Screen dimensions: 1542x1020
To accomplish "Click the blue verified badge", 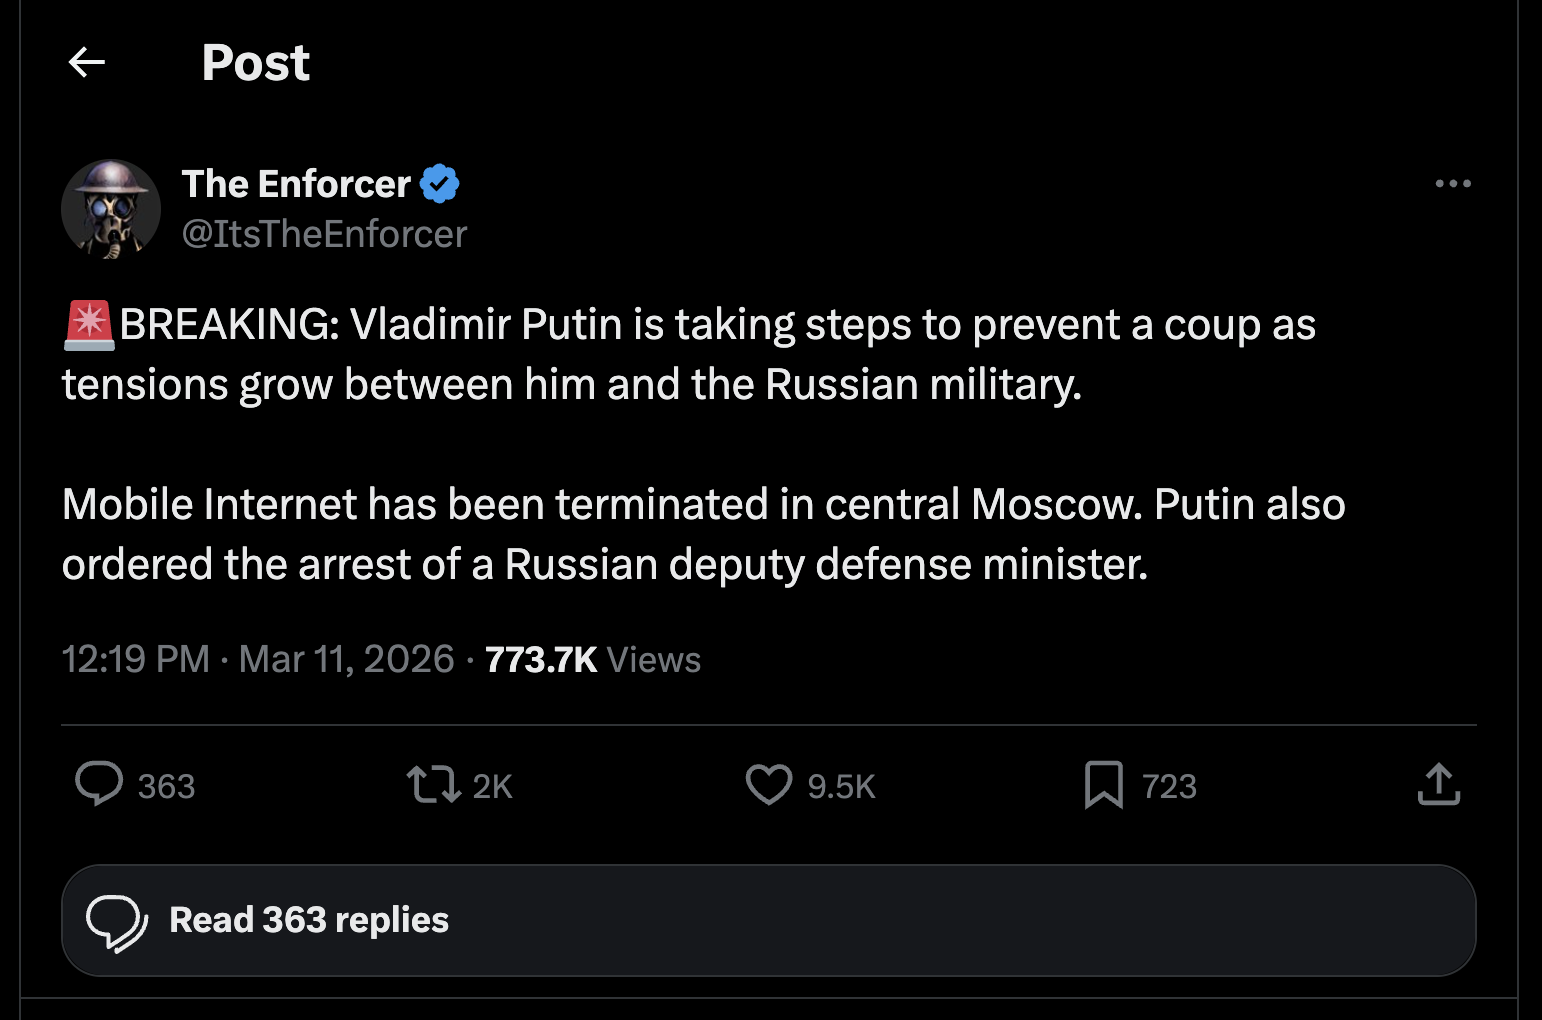I will 439,184.
